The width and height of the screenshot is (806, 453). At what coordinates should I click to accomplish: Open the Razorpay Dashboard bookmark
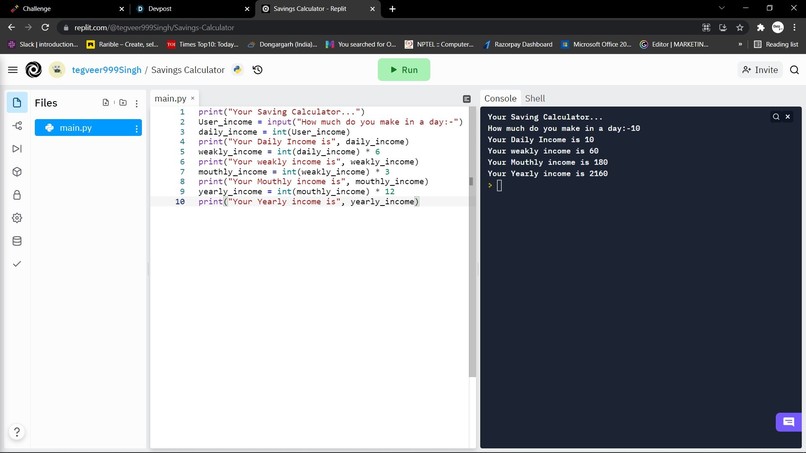coord(518,44)
